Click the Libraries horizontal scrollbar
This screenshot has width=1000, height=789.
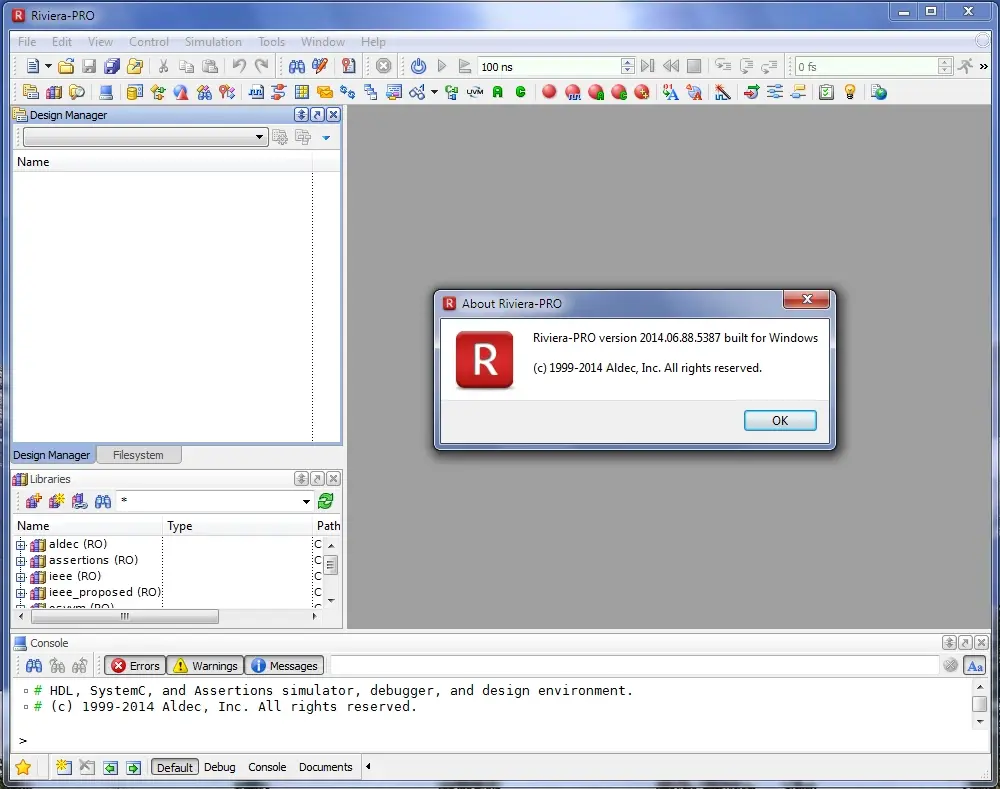click(x=124, y=616)
